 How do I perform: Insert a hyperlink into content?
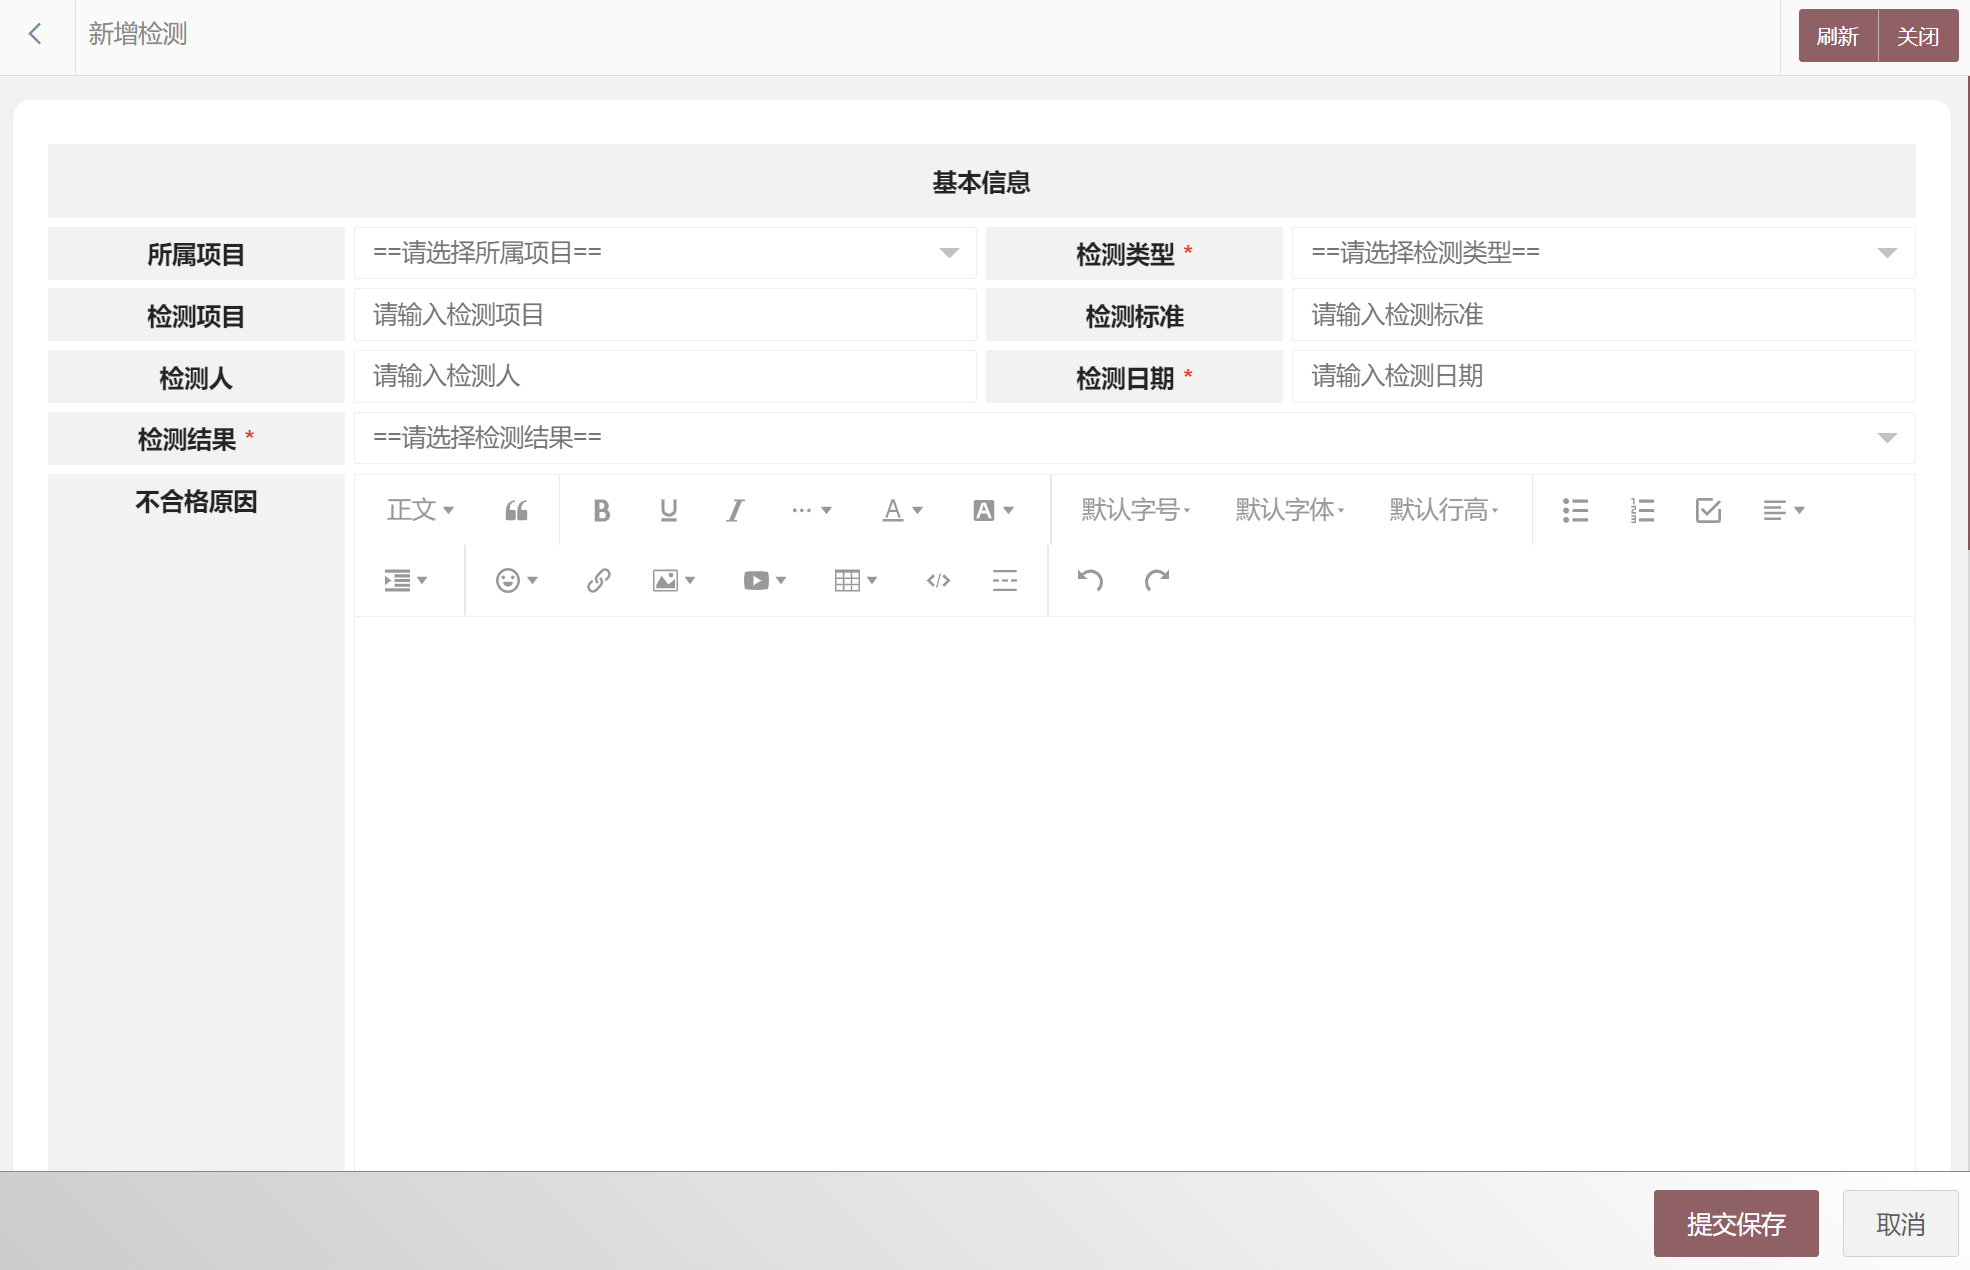(x=598, y=581)
